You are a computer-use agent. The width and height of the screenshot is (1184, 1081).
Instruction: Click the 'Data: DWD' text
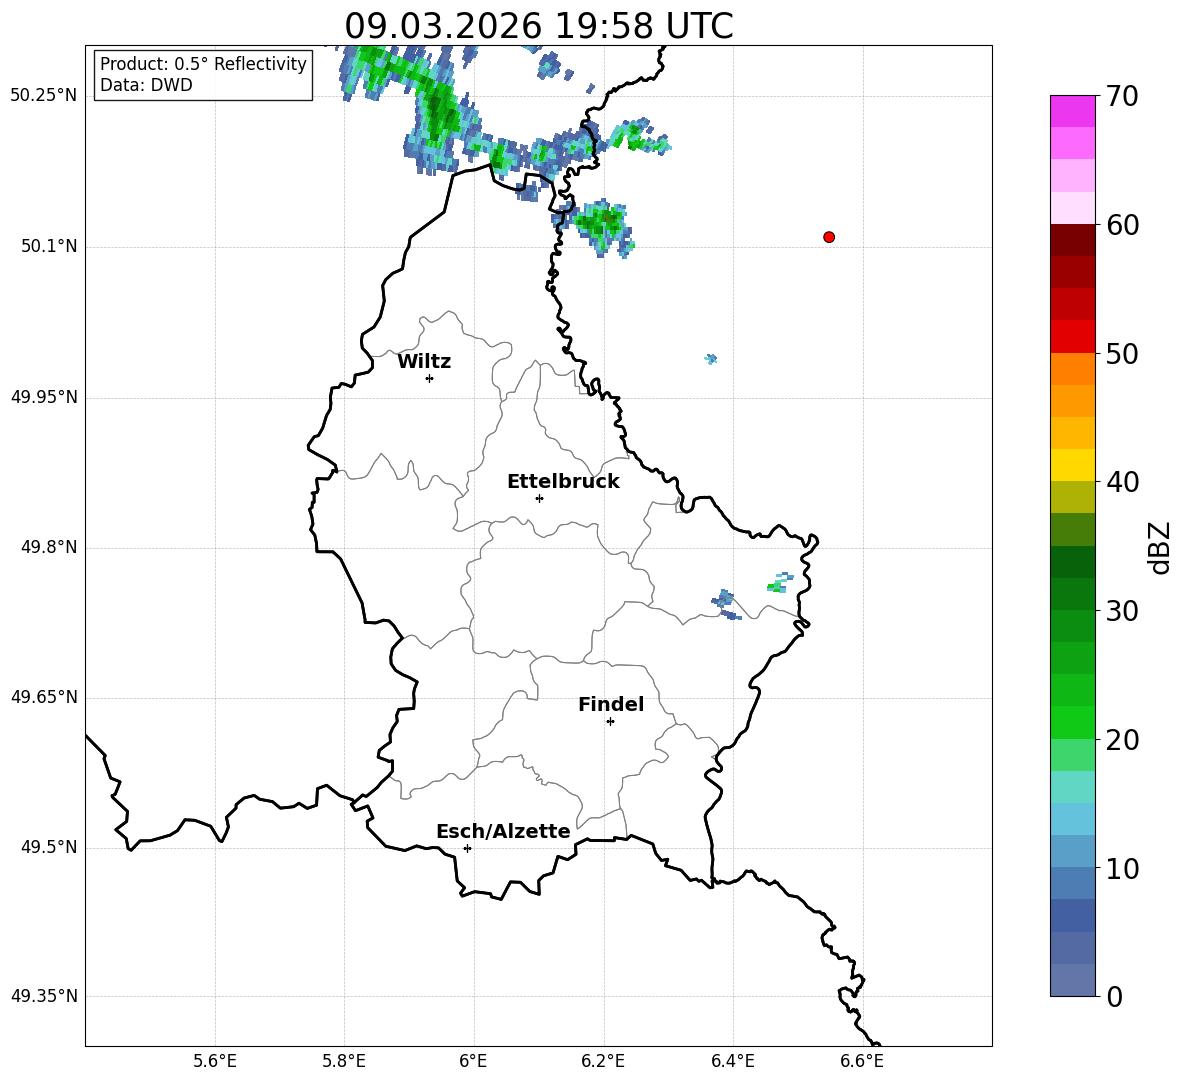click(146, 85)
